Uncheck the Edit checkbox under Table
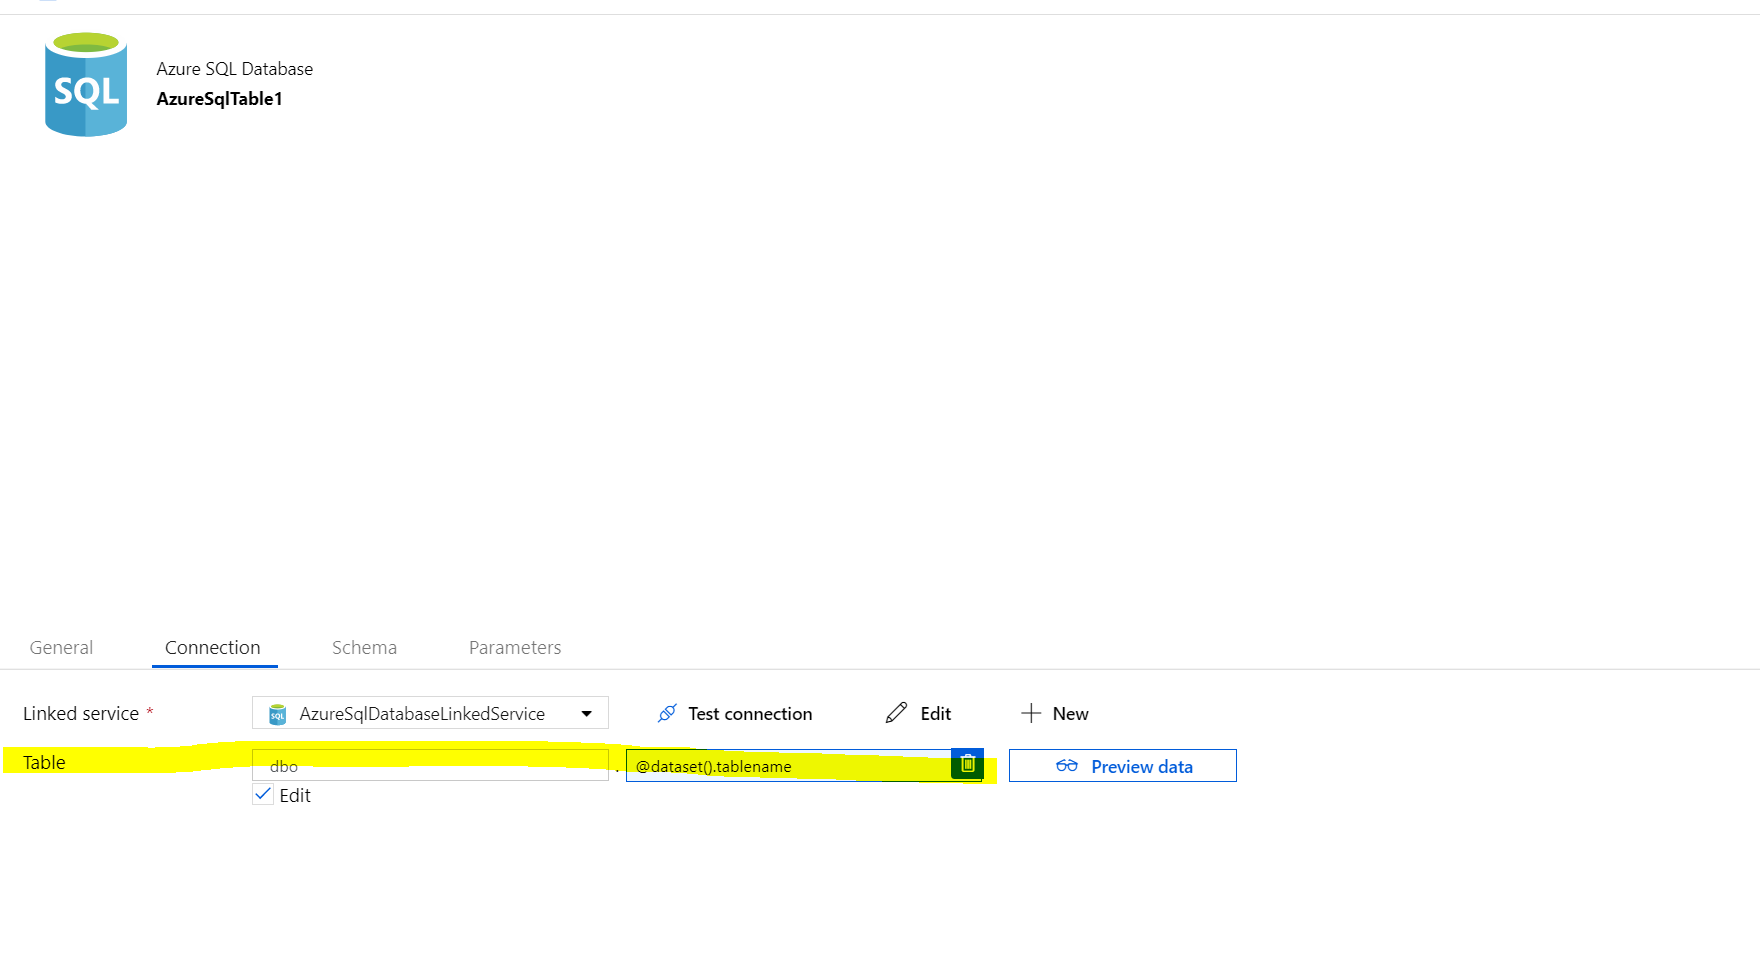The height and width of the screenshot is (972, 1760). [x=263, y=795]
